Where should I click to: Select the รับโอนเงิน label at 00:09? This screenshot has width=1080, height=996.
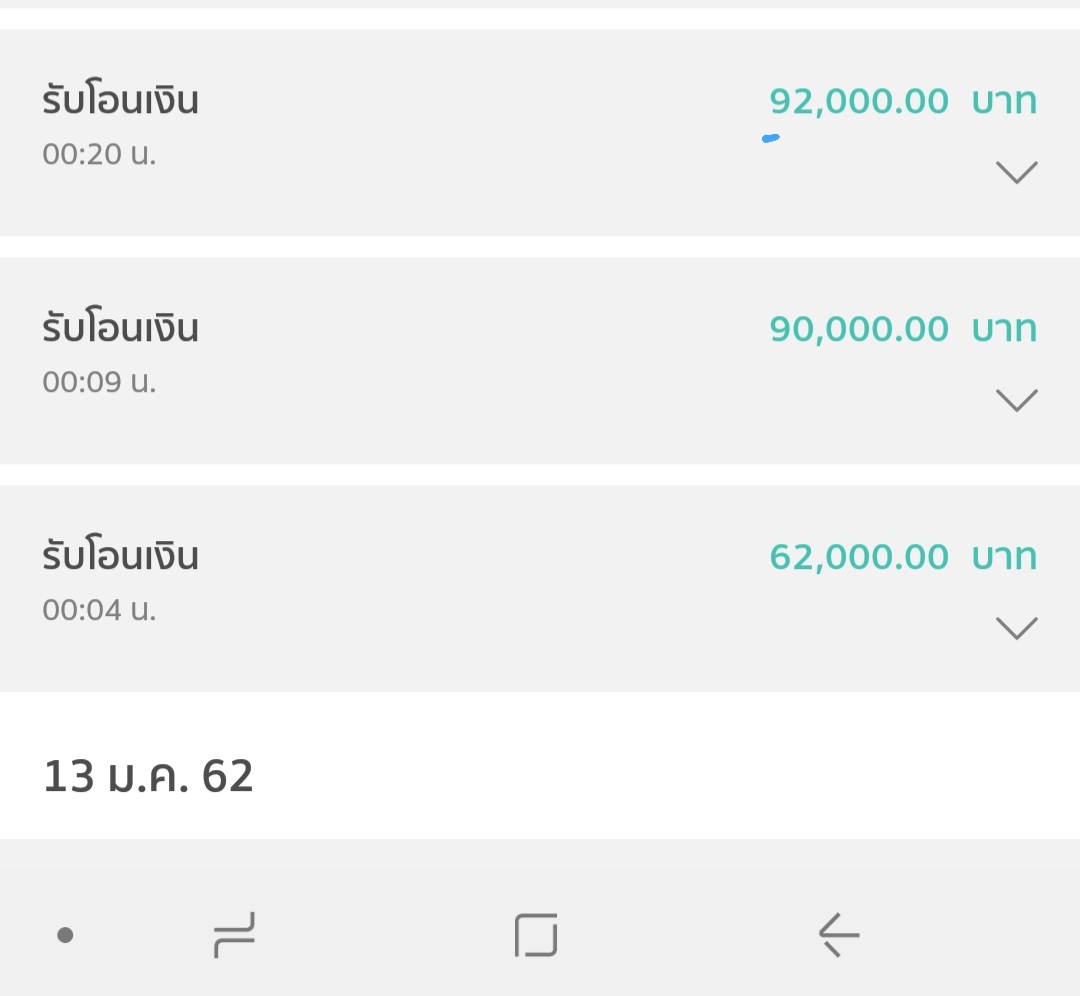[x=121, y=329]
